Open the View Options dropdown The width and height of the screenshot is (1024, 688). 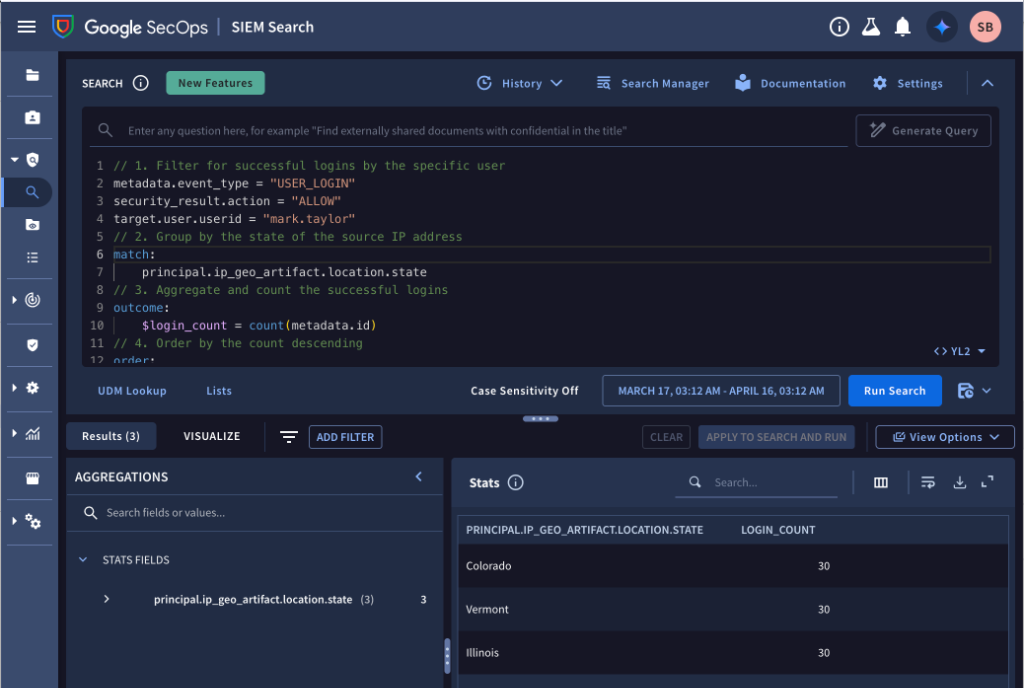tap(945, 437)
